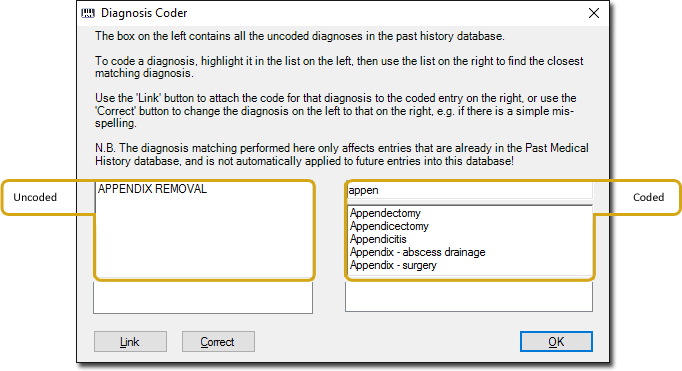The image size is (682, 371).
Task: Choose Appendix - surgery from the list
Action: [x=393, y=265]
